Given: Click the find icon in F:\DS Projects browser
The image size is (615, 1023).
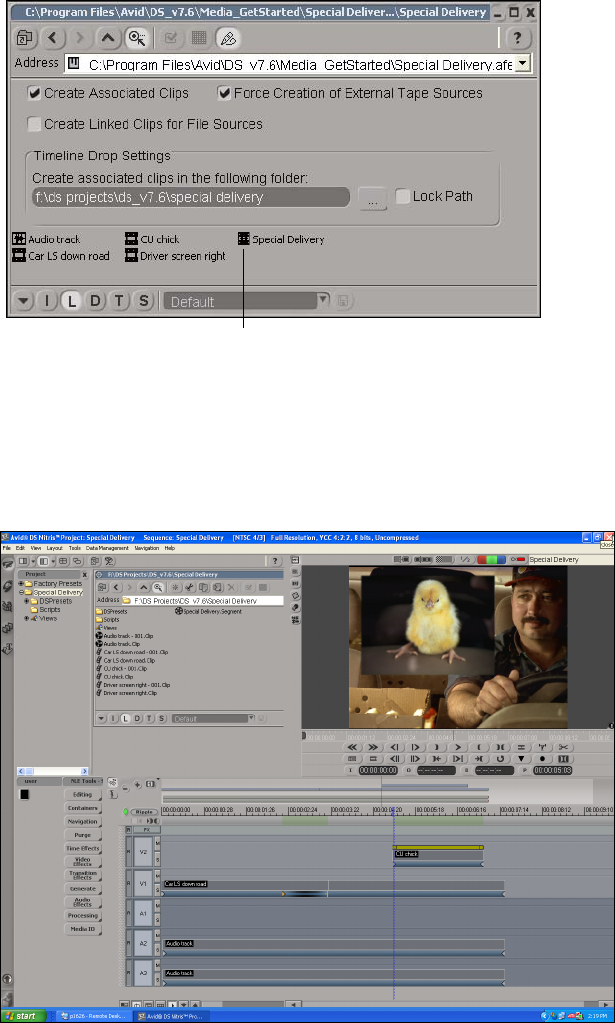Looking at the screenshot, I should (158, 588).
